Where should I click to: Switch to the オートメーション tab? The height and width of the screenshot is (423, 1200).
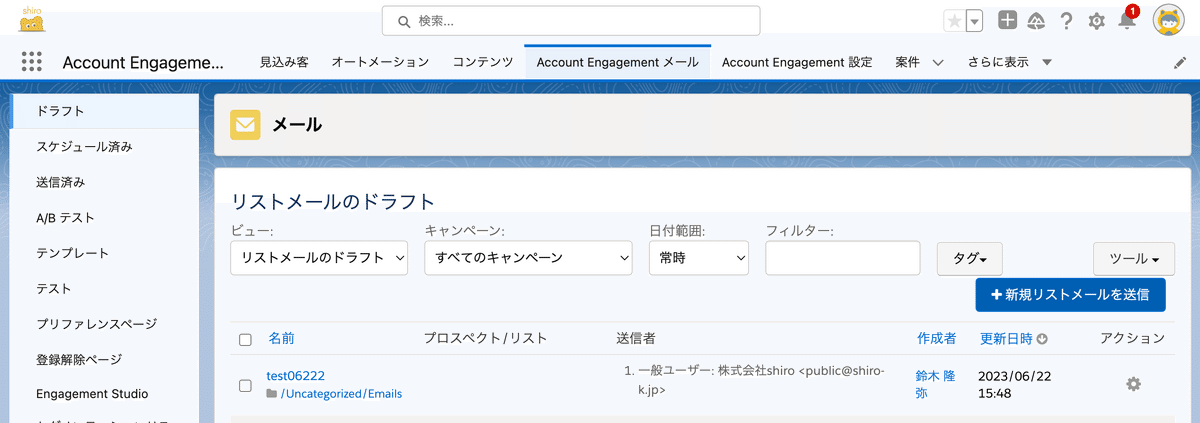pyautogui.click(x=380, y=62)
